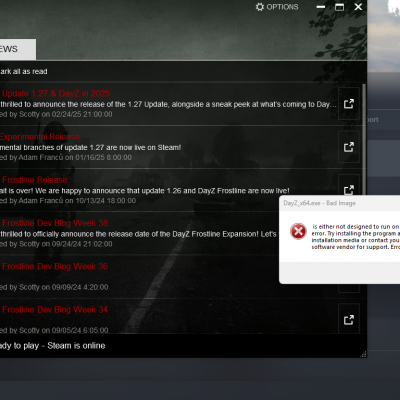Click the Bad Image dialog title bar

pyautogui.click(x=339, y=203)
